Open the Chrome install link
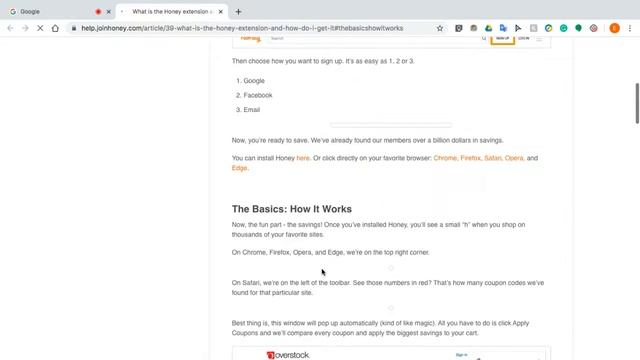 click(x=445, y=158)
